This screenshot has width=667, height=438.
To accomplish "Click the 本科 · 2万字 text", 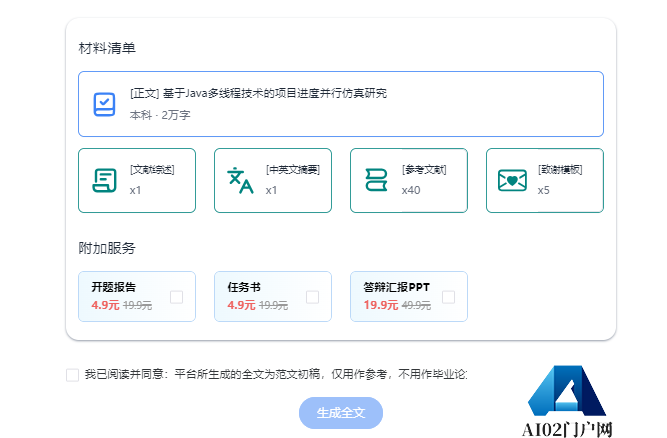I will [x=160, y=115].
